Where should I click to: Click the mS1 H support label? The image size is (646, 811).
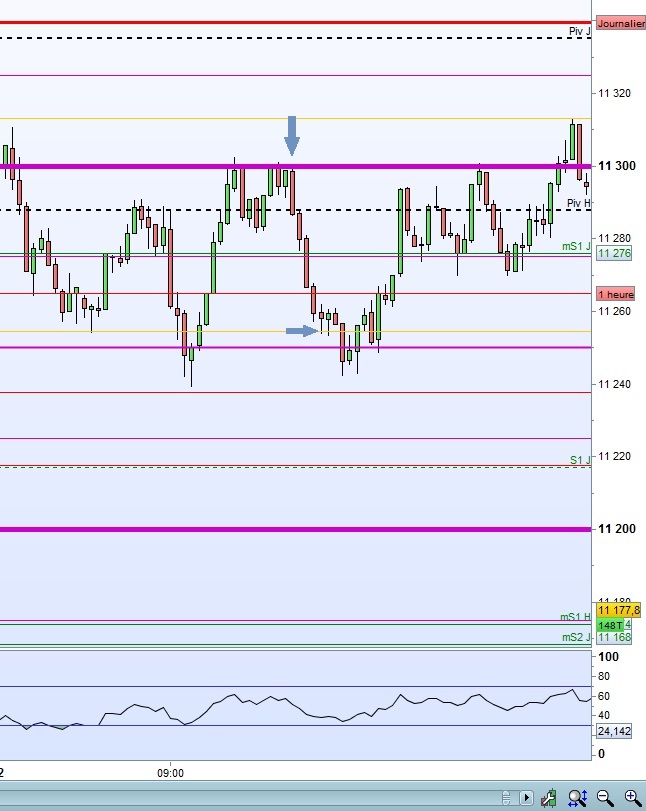[575, 617]
